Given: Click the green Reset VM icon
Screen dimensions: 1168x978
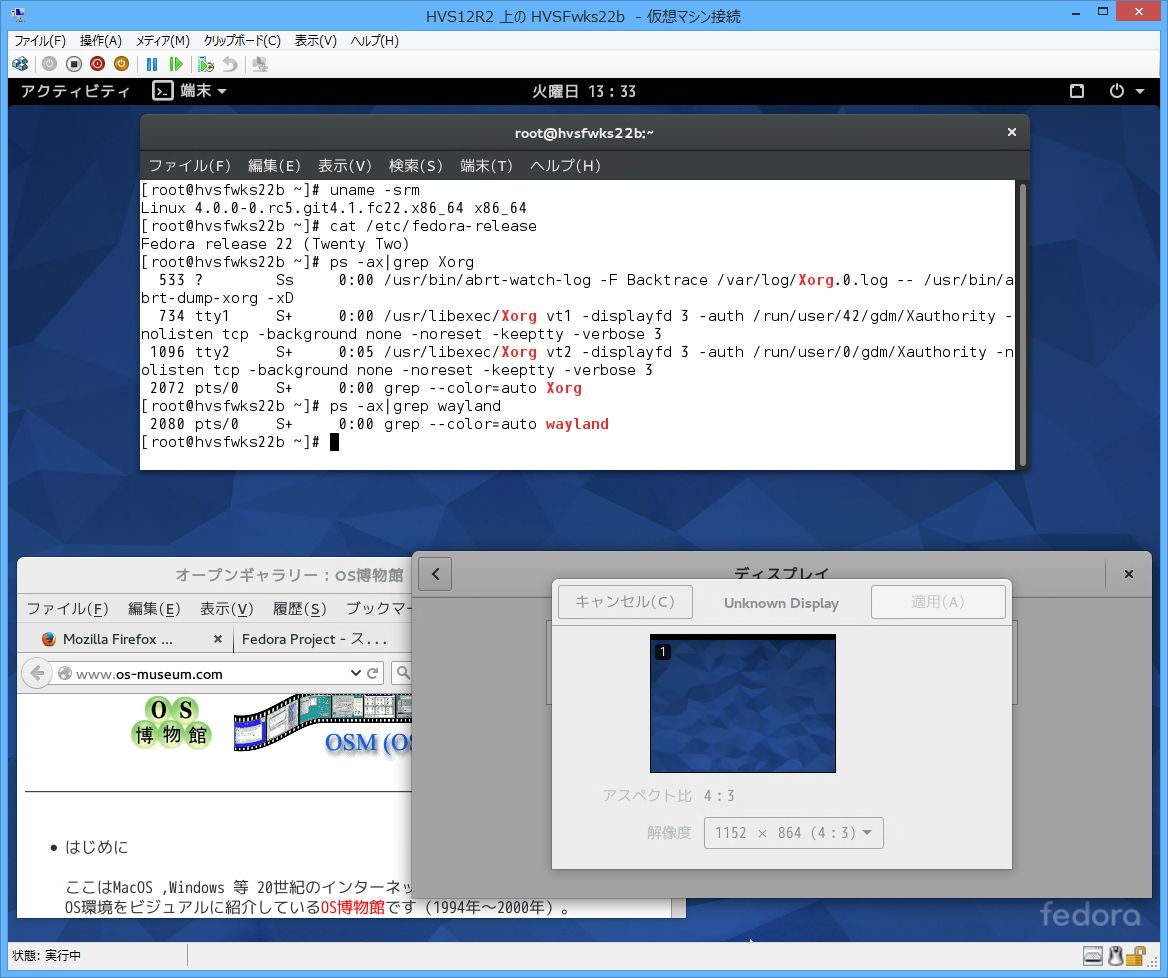Looking at the screenshot, I should point(176,64).
